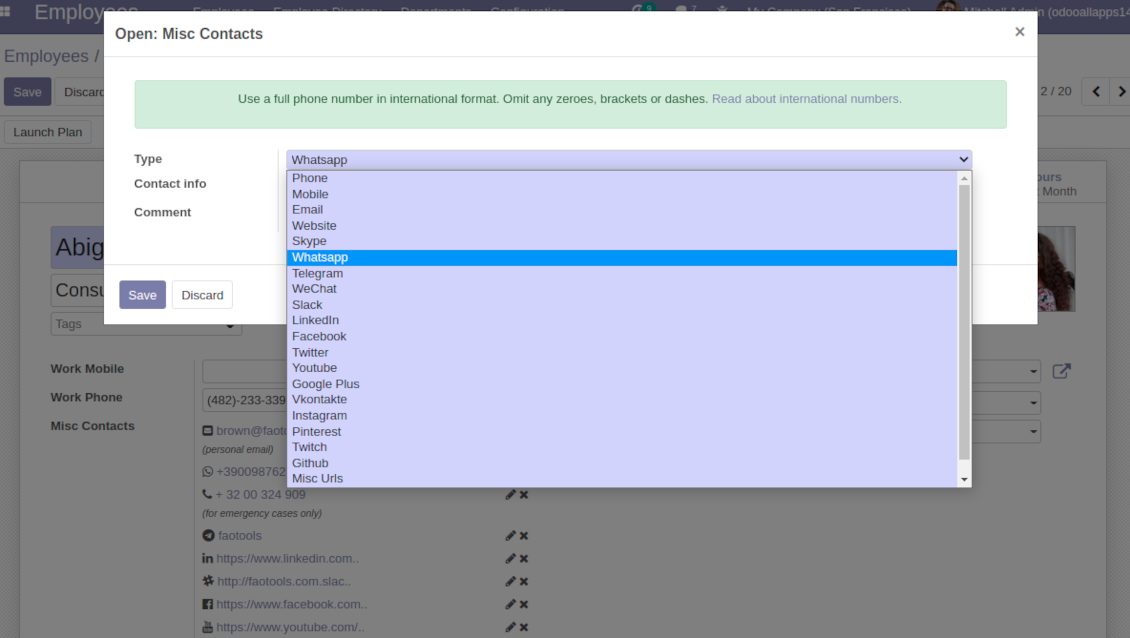Save the employee form
Screen dimensions: 1130x638
(x=27, y=92)
